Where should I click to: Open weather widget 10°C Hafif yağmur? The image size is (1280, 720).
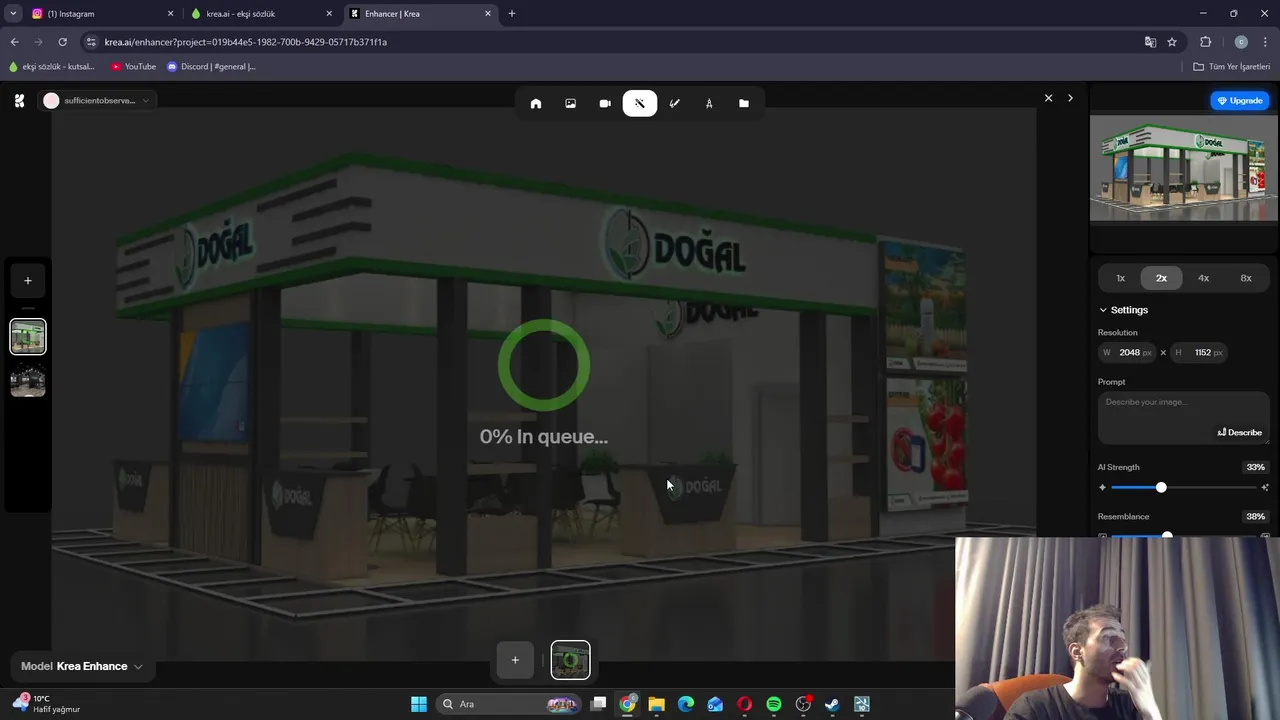pos(46,704)
